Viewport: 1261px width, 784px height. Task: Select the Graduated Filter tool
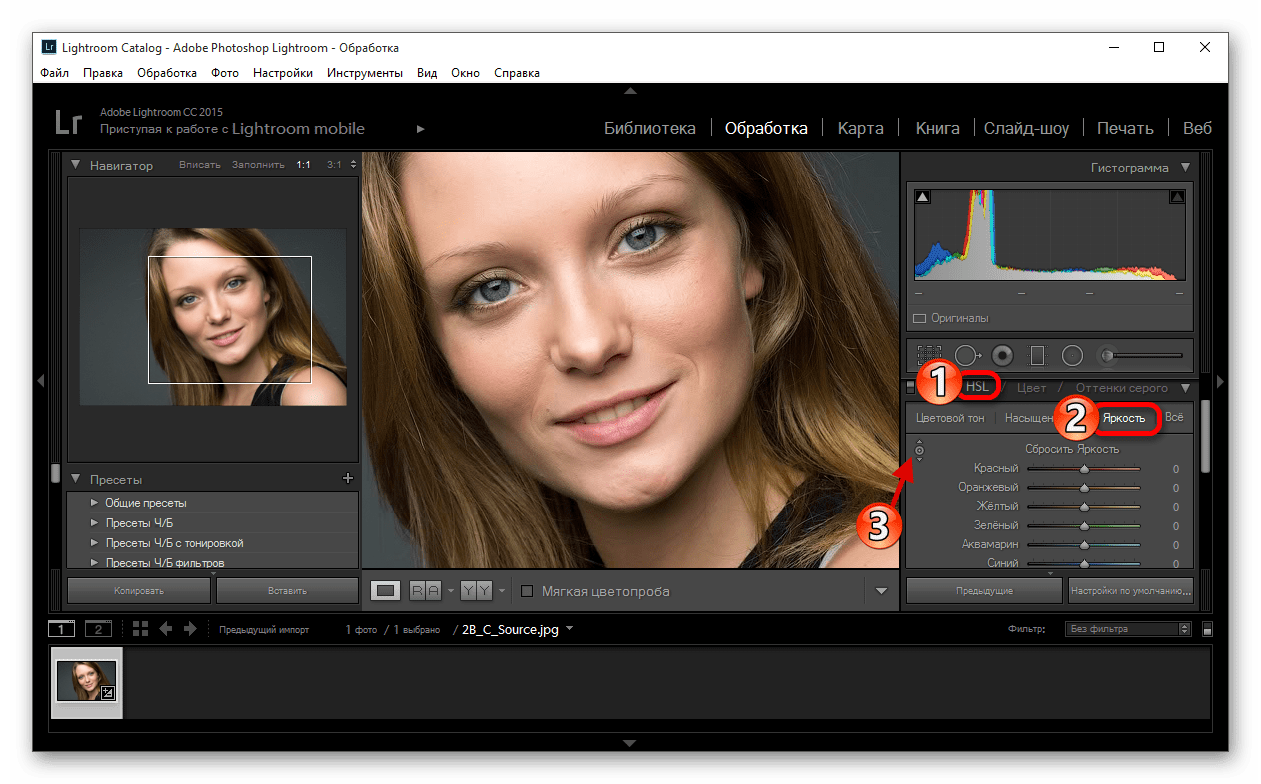[1037, 355]
